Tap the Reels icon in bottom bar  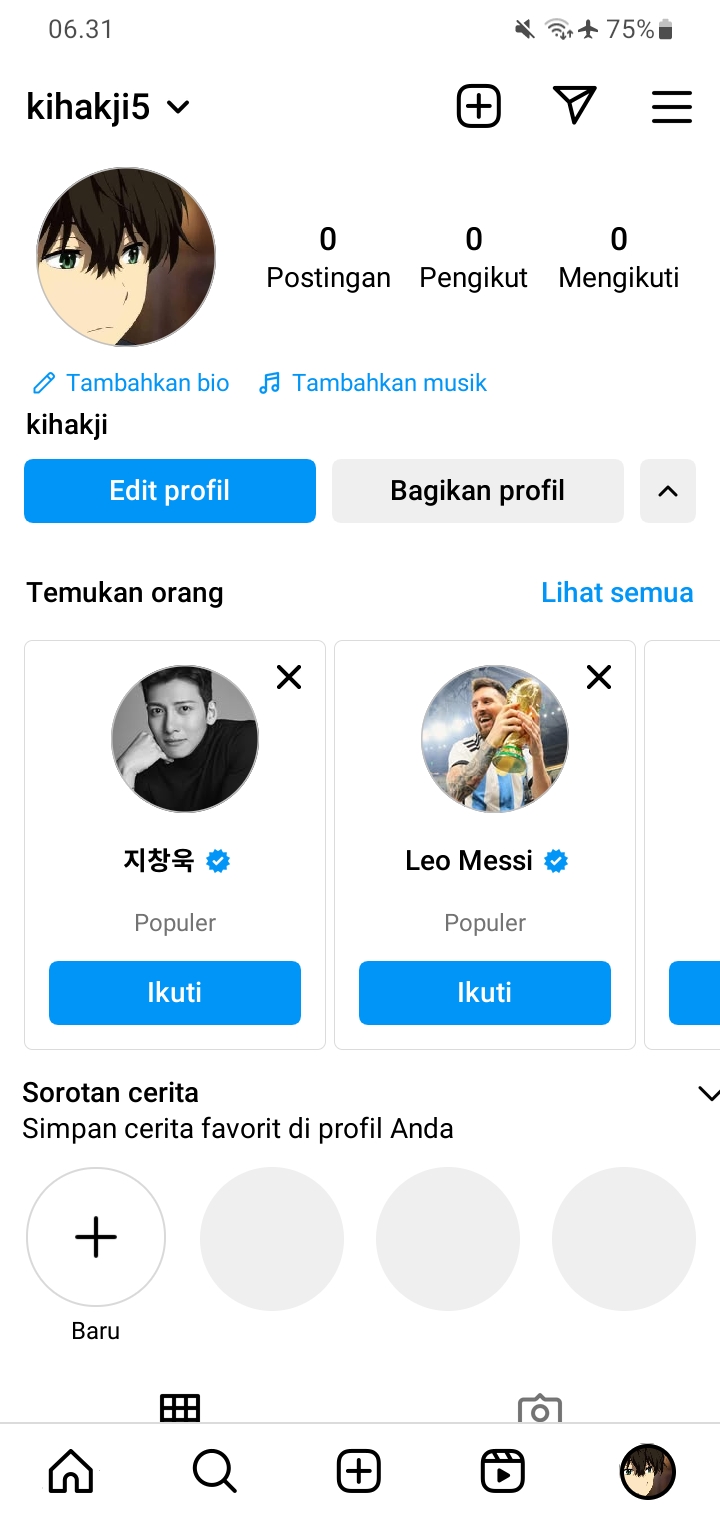tap(502, 1471)
